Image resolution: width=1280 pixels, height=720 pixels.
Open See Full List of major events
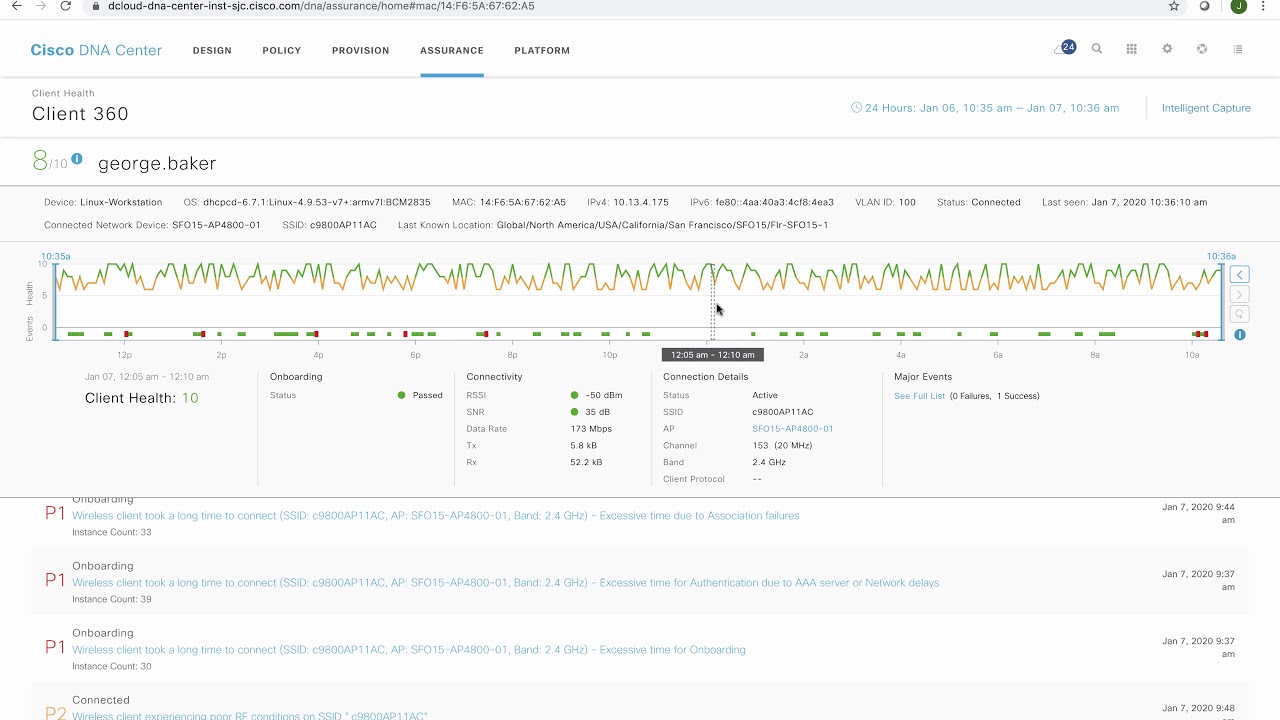coord(920,396)
